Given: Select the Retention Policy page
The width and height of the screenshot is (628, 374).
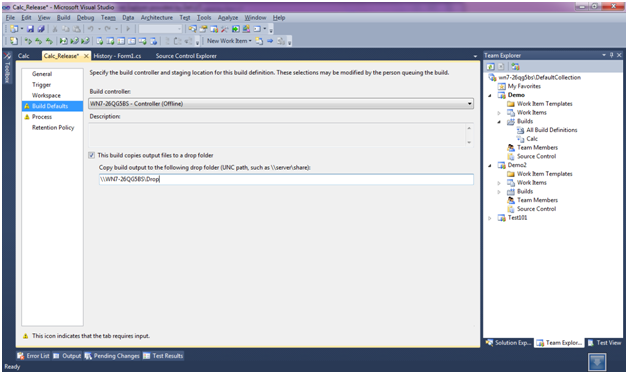Looking at the screenshot, I should tap(52, 128).
